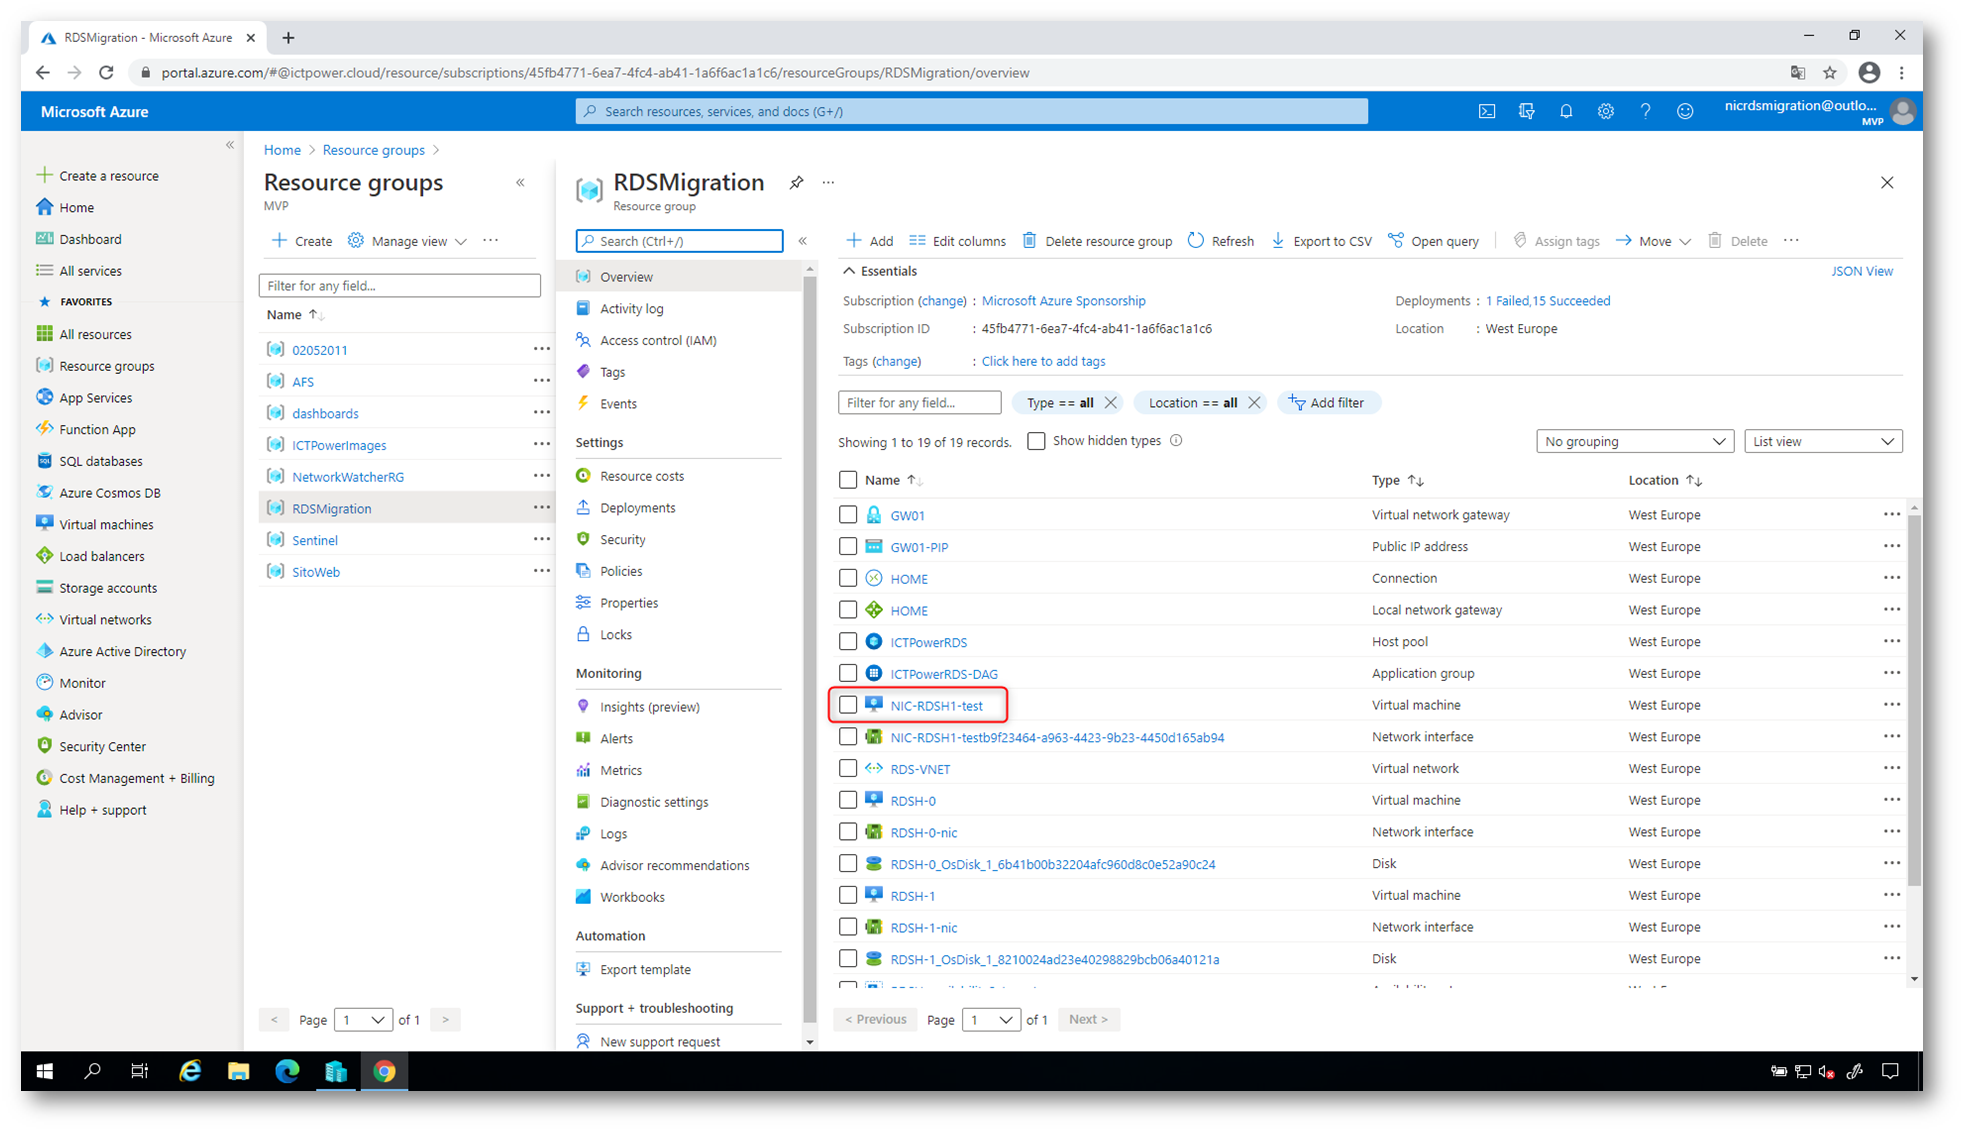Open the resources page number dropdown
The image size is (1965, 1133).
(x=990, y=1019)
